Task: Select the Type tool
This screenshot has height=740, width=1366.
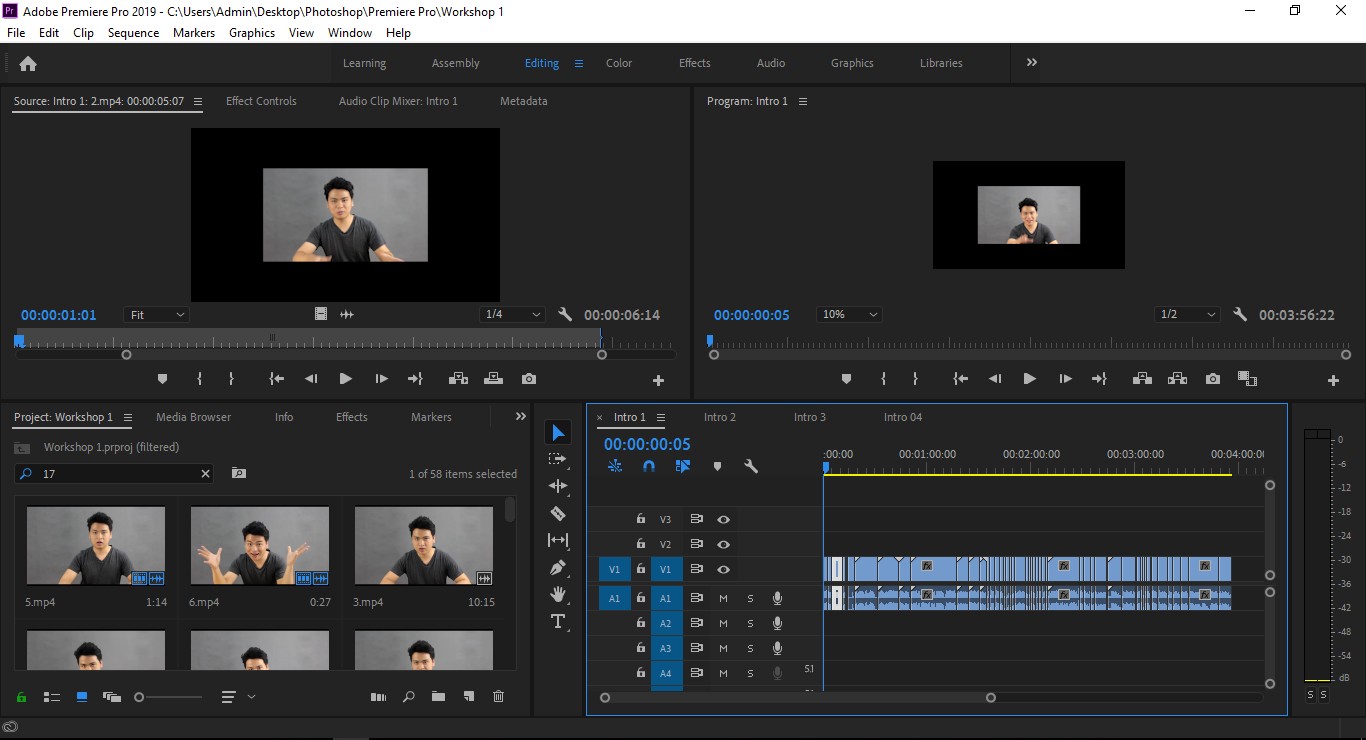Action: pos(558,621)
